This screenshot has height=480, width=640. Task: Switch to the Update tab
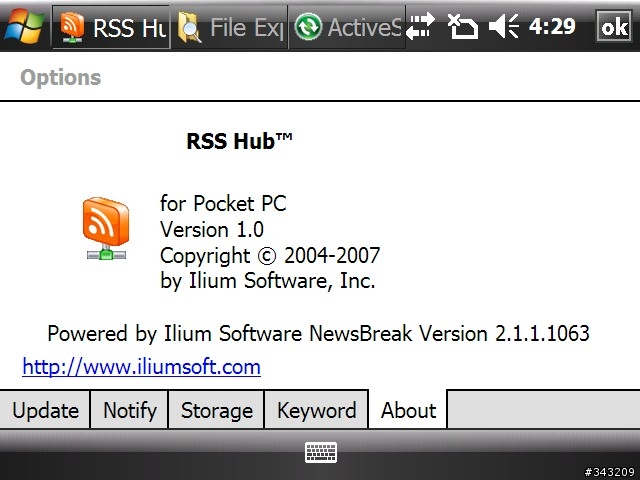[x=45, y=410]
